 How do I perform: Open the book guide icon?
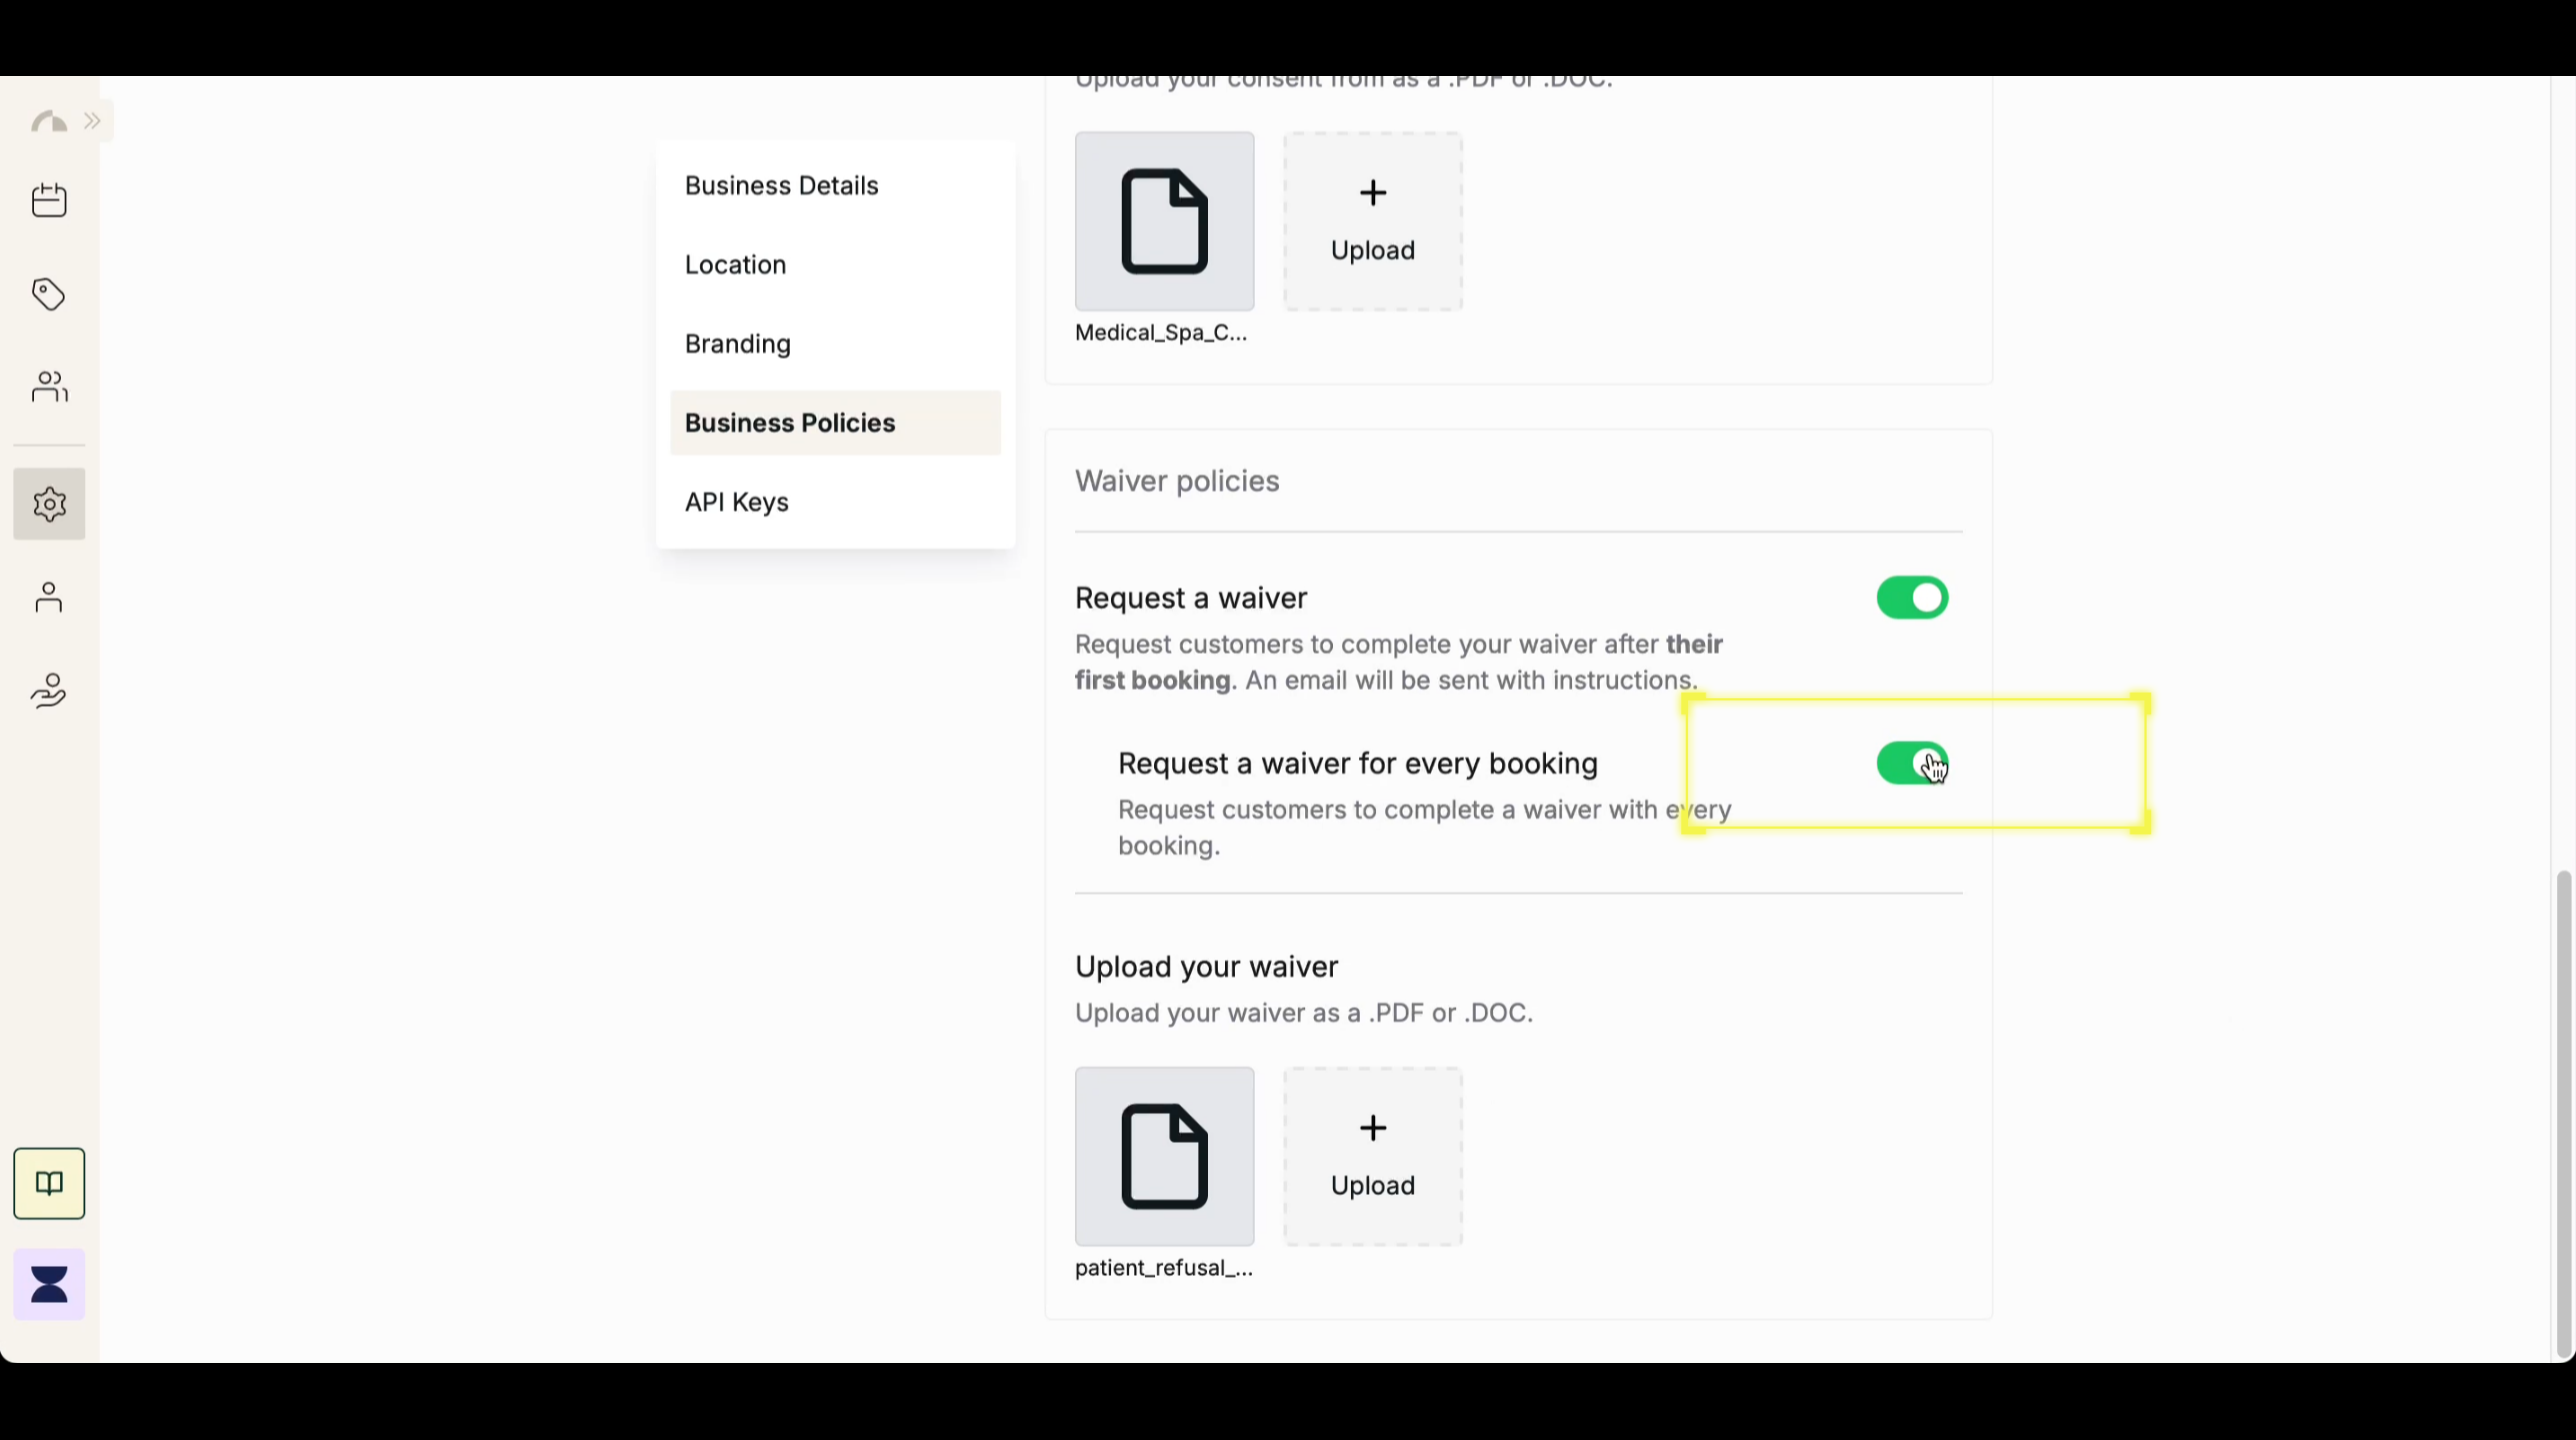49,1184
